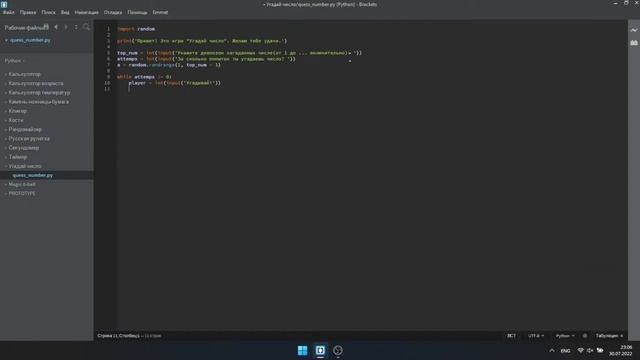Click the ENG language indicator

(x=565, y=351)
